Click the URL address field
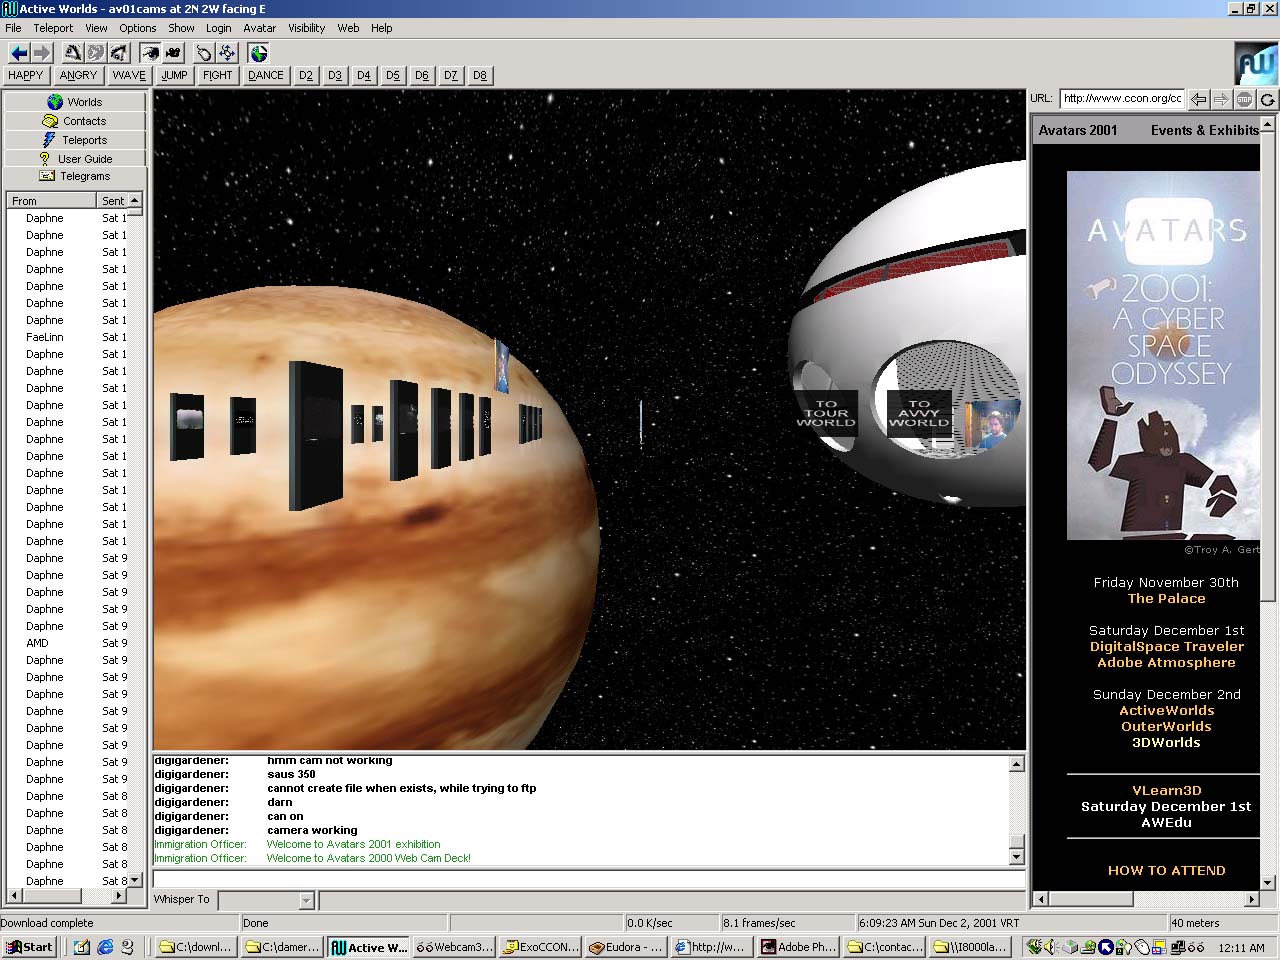This screenshot has height=960, width=1280. tap(1121, 98)
